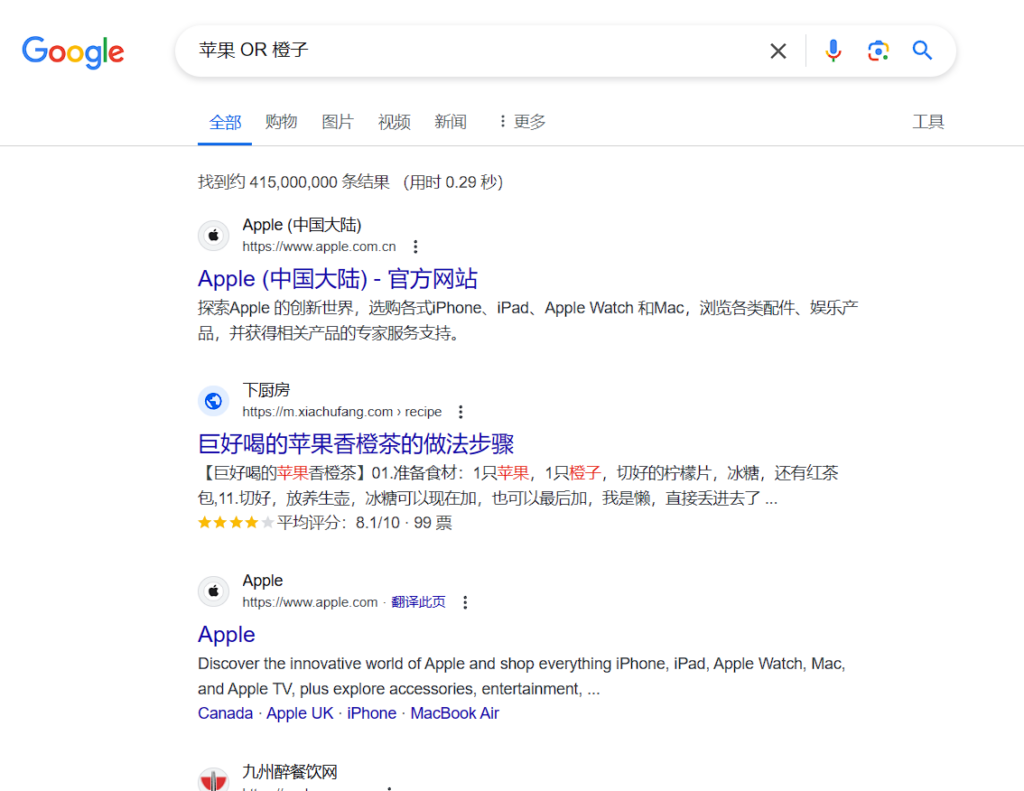The width and height of the screenshot is (1024, 791).
Task: Open the Canada sitelink
Action: [225, 713]
